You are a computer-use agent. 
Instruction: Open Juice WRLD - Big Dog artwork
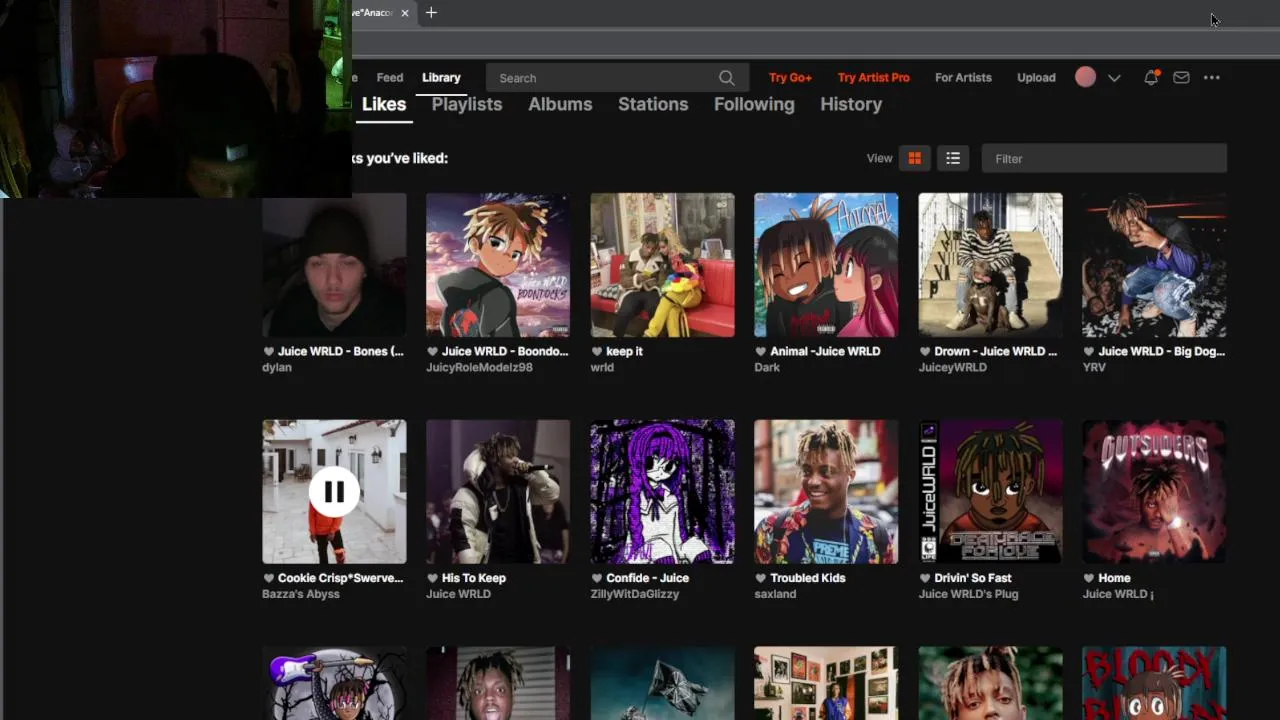point(1154,265)
